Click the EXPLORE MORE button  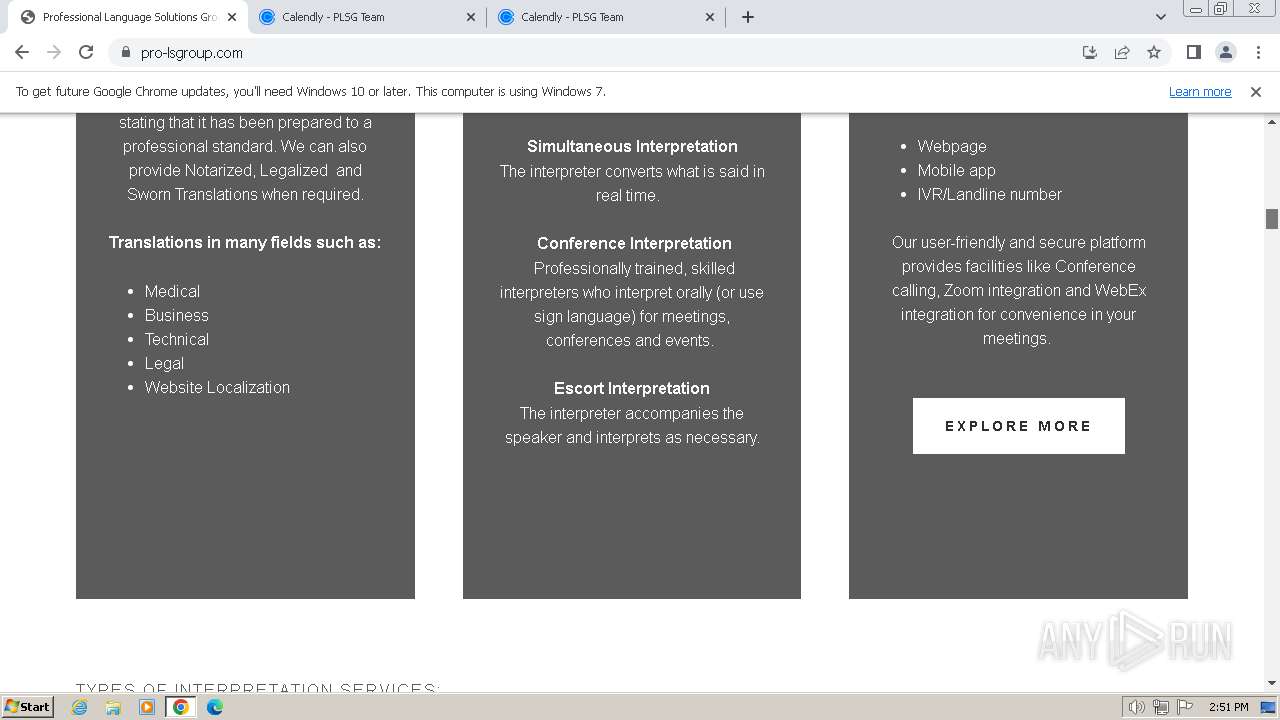tap(1018, 426)
